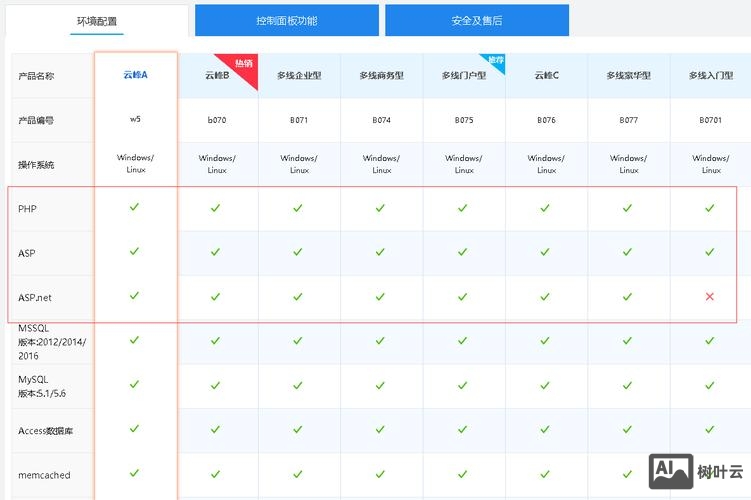Image resolution: width=751 pixels, height=500 pixels.
Task: Click product code B074
Action: pyautogui.click(x=381, y=120)
